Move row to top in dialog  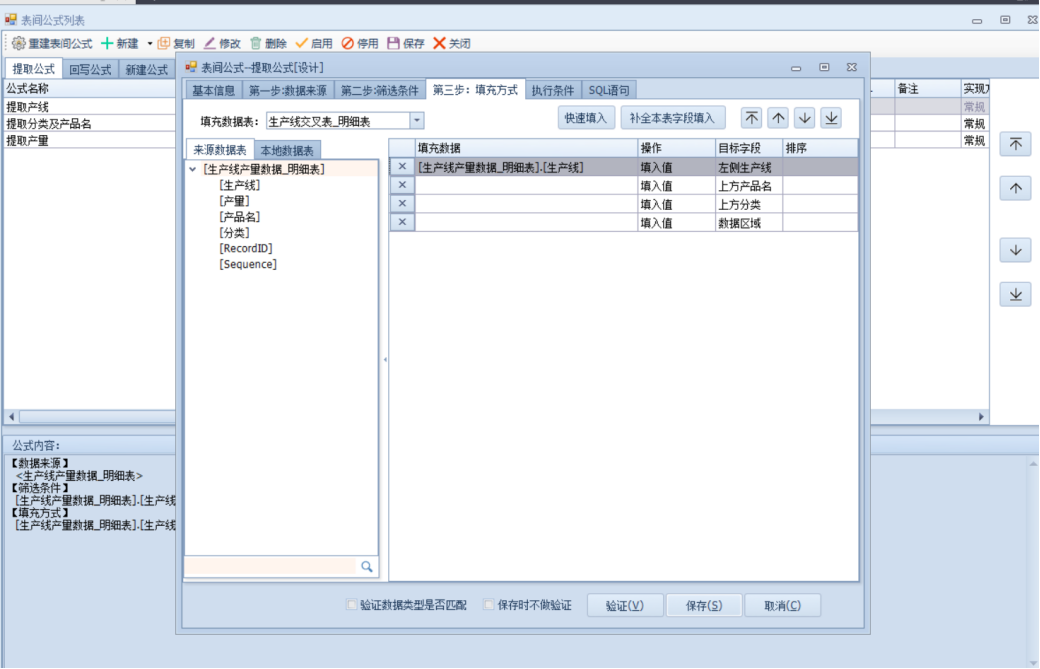click(752, 118)
